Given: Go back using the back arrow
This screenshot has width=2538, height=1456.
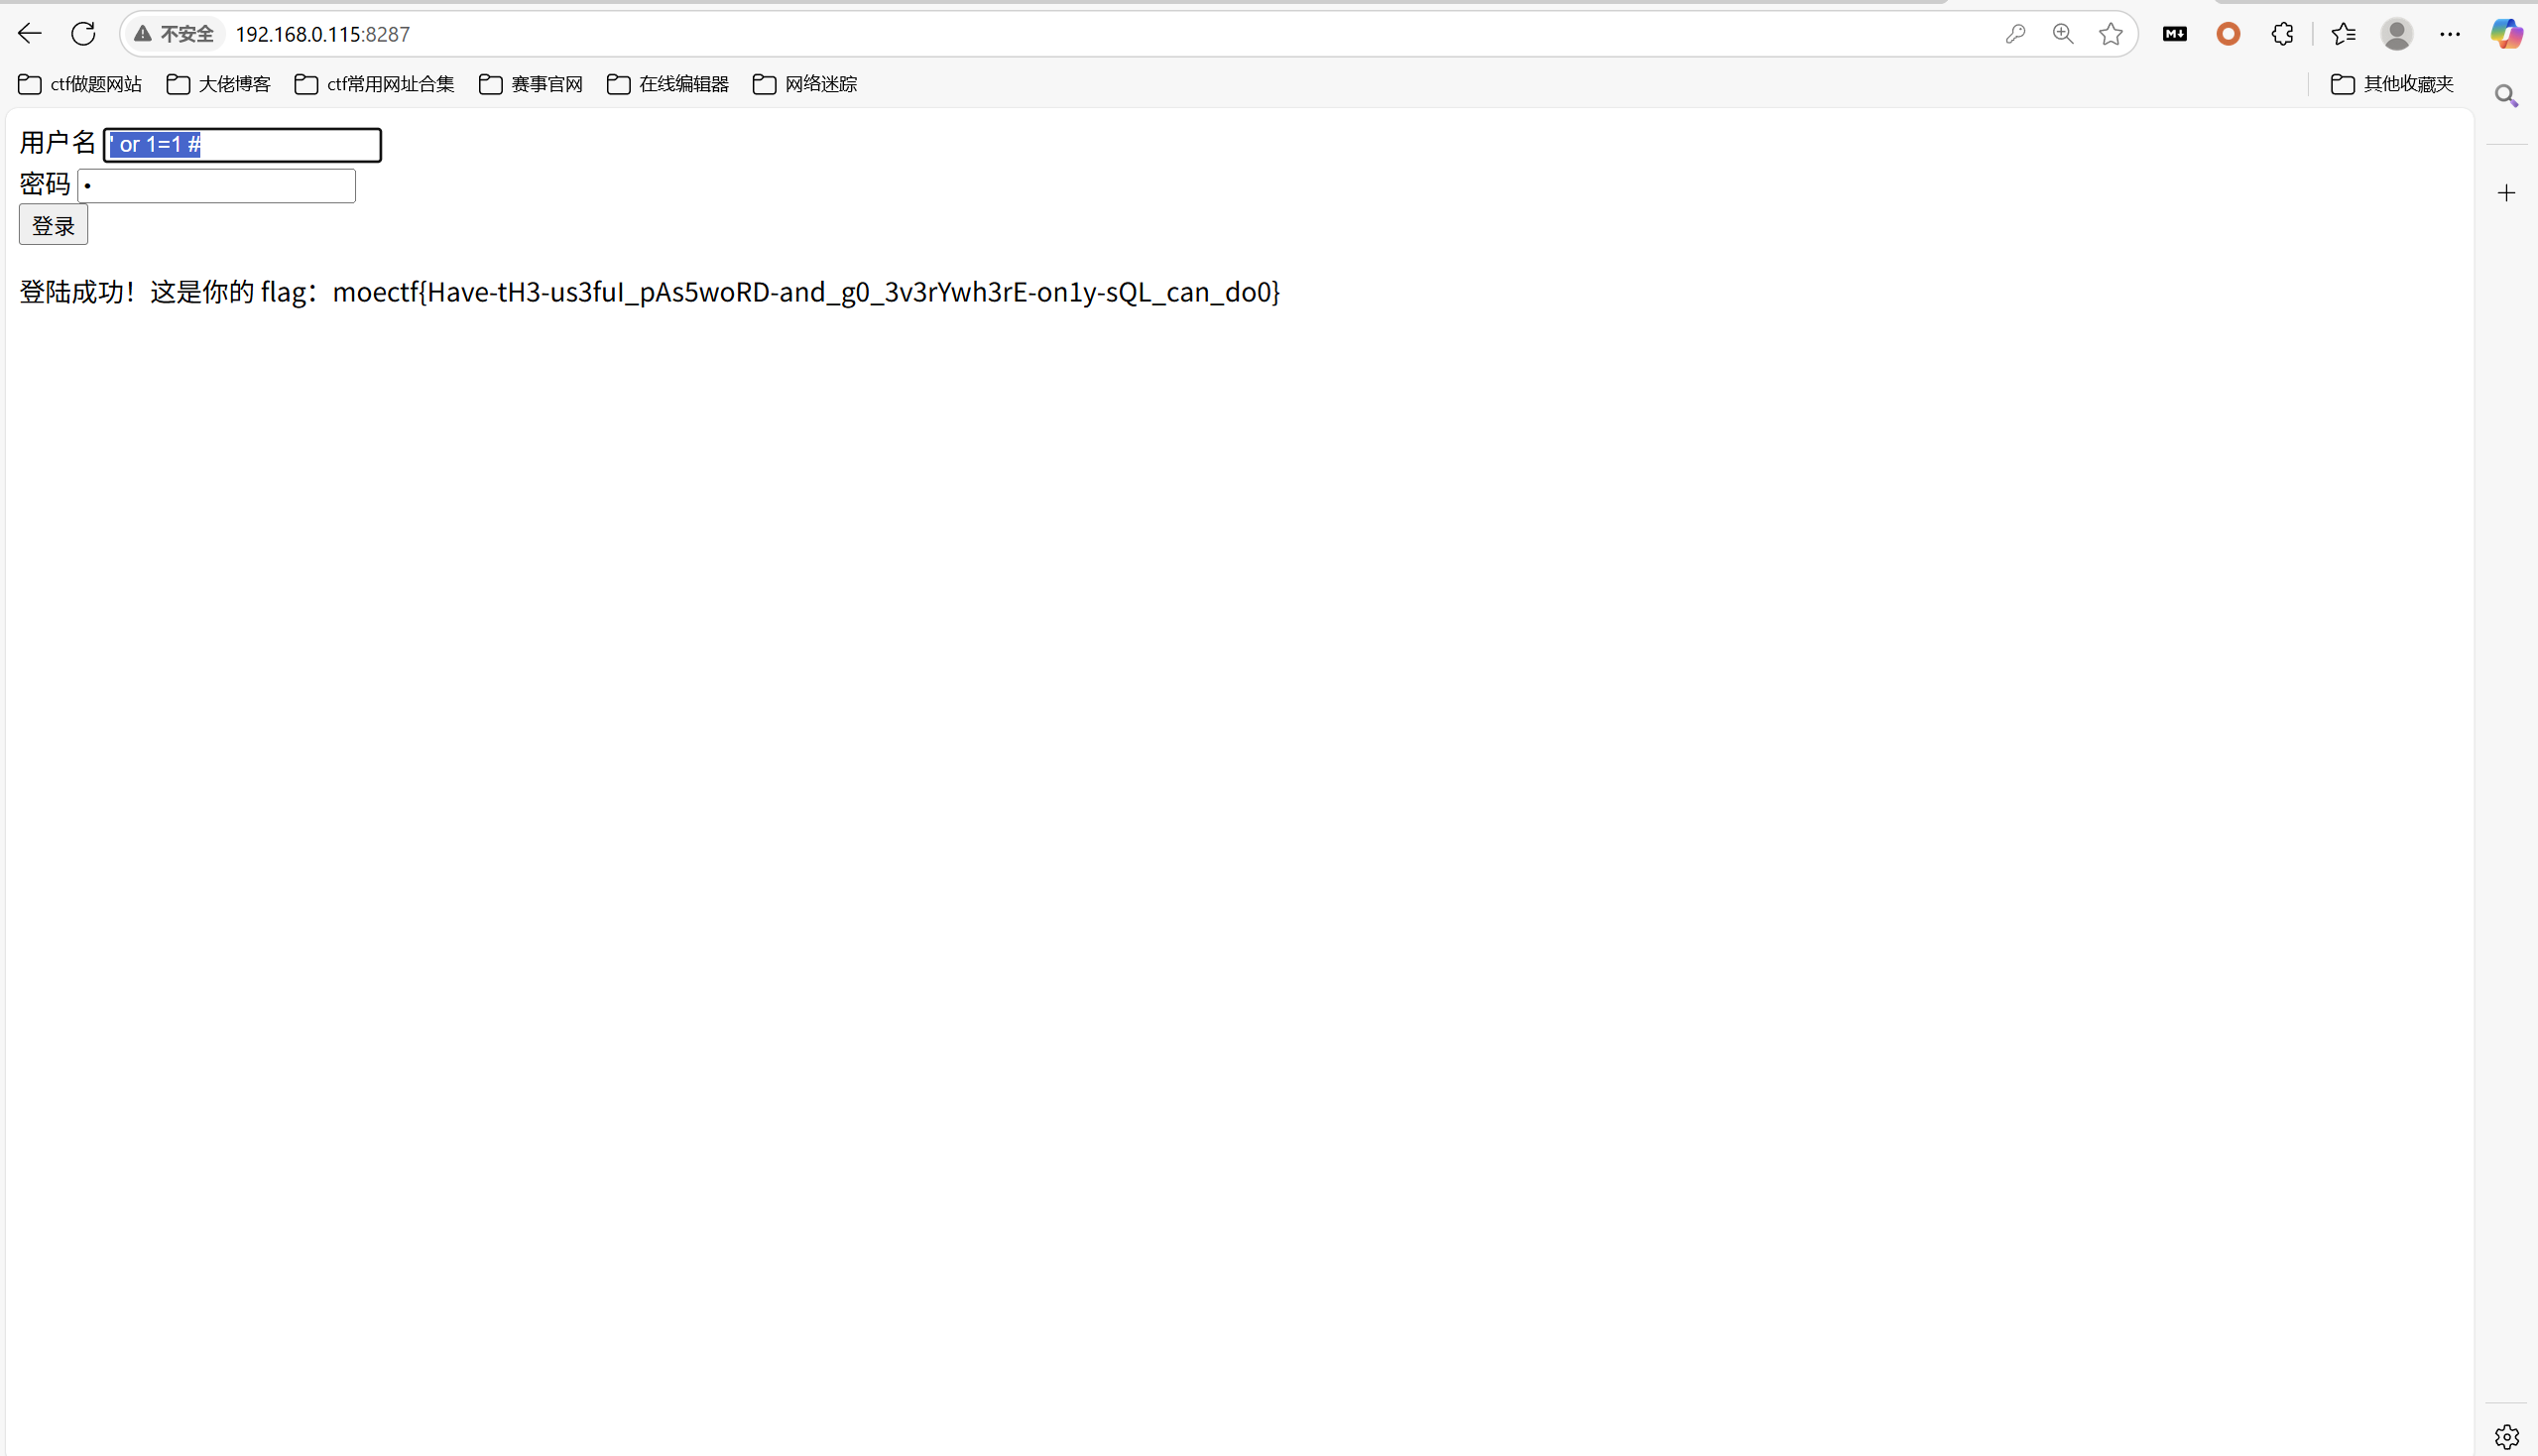Looking at the screenshot, I should pyautogui.click(x=30, y=34).
